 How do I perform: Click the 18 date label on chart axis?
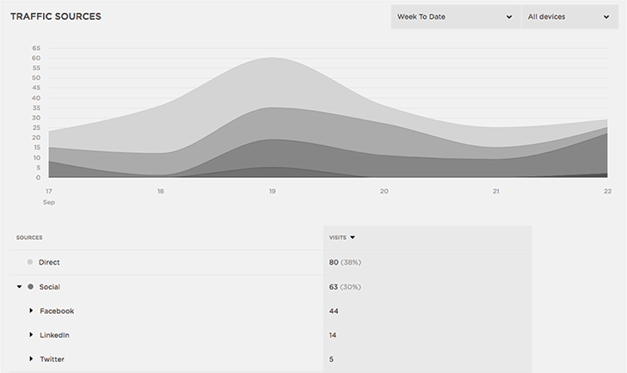pyautogui.click(x=160, y=191)
